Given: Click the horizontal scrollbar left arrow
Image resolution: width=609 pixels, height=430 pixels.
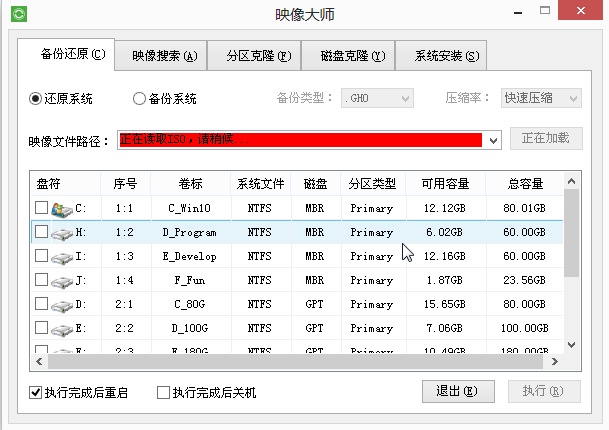Looking at the screenshot, I should pyautogui.click(x=39, y=362).
